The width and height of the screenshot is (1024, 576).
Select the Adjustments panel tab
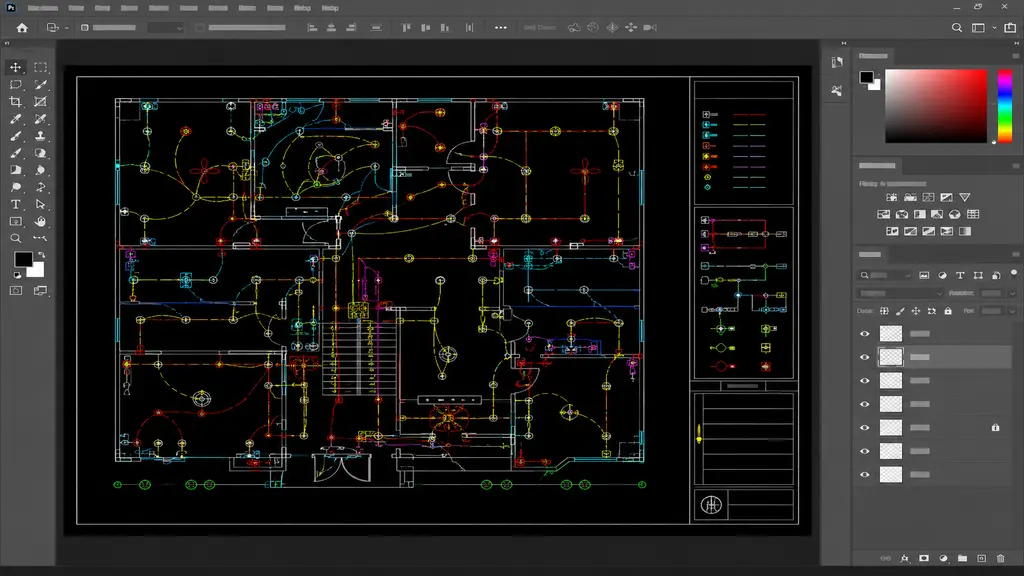877,166
